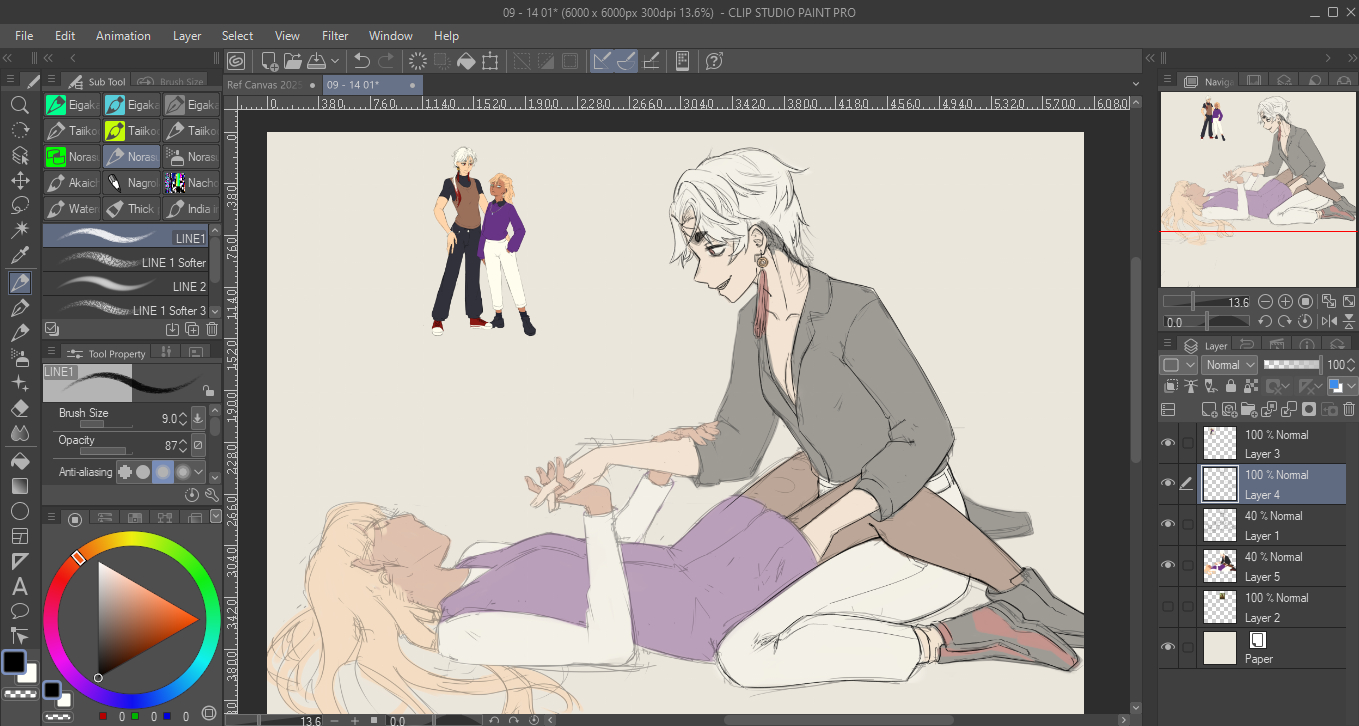Open the save options dropdown arrow
This screenshot has height=726, width=1359.
point(336,61)
